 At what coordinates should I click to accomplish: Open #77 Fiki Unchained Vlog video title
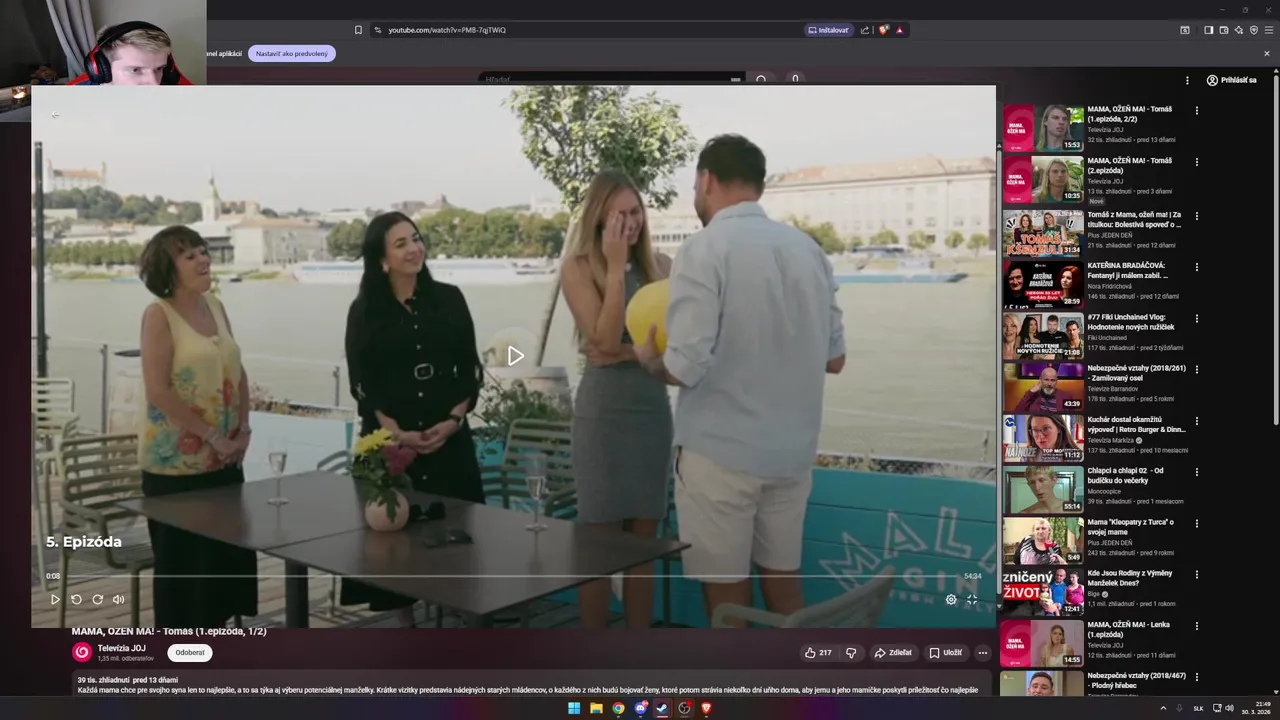tap(1131, 322)
